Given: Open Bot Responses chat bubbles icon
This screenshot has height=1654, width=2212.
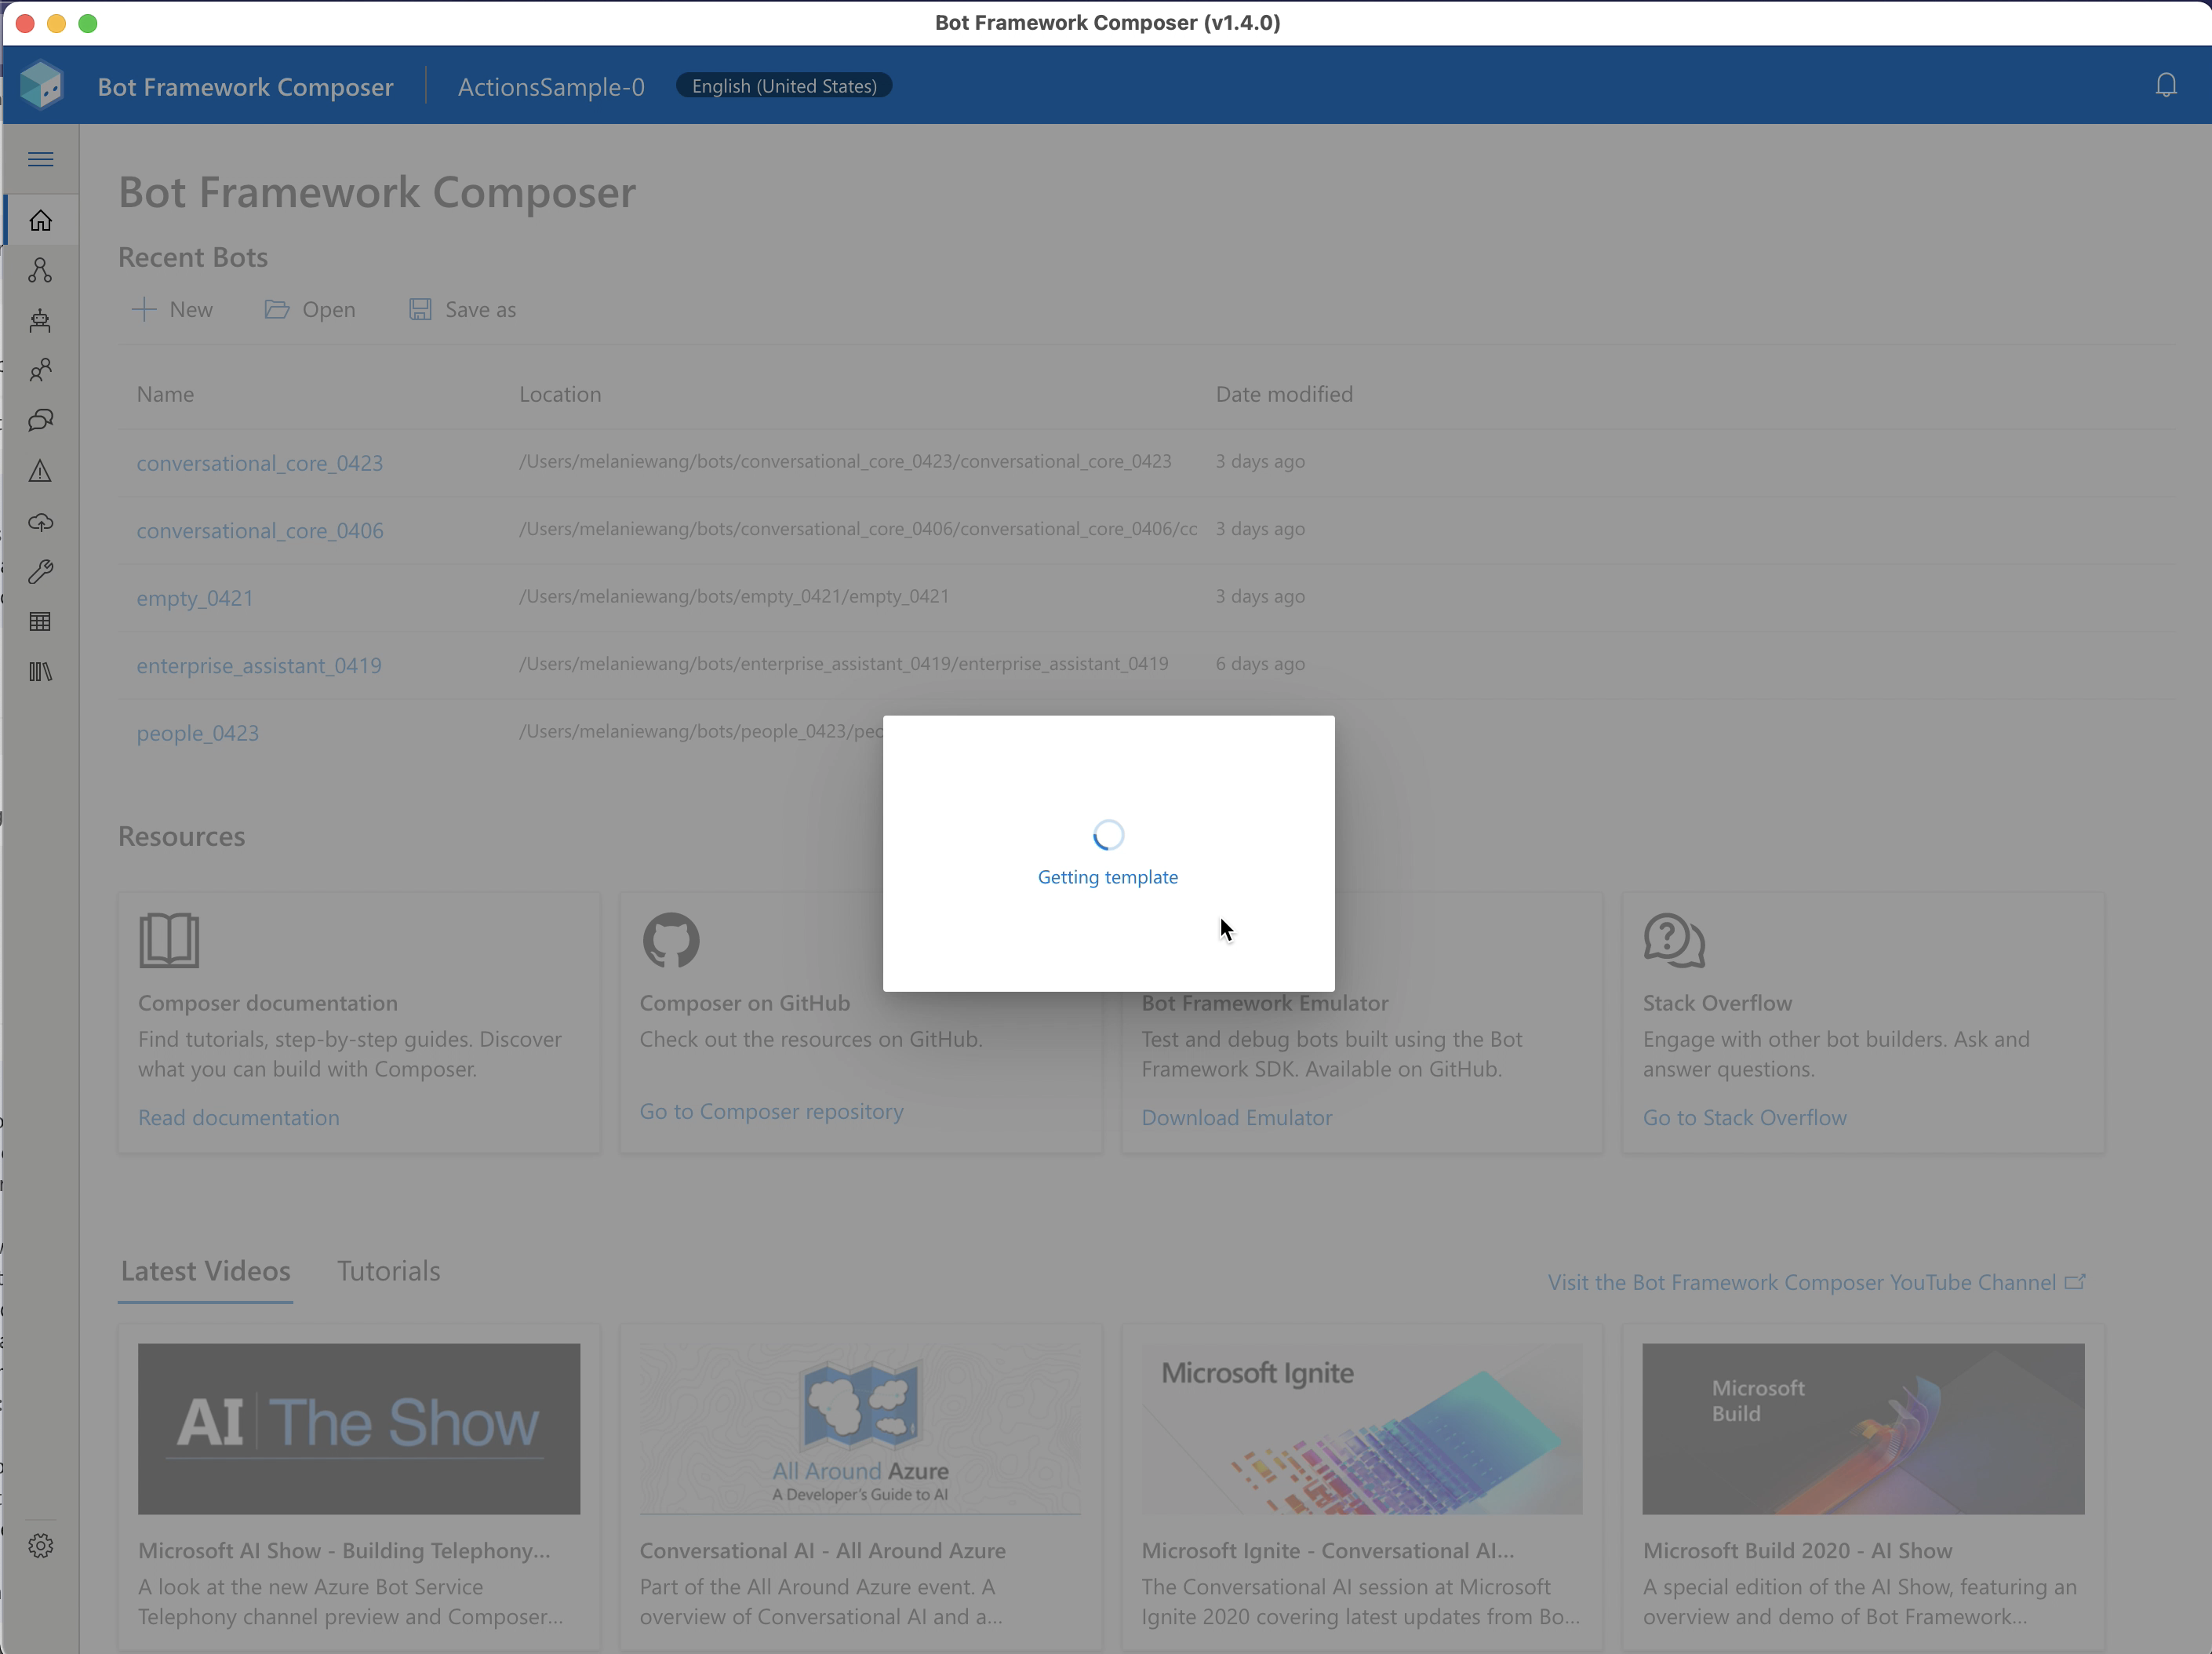Looking at the screenshot, I should click(40, 420).
